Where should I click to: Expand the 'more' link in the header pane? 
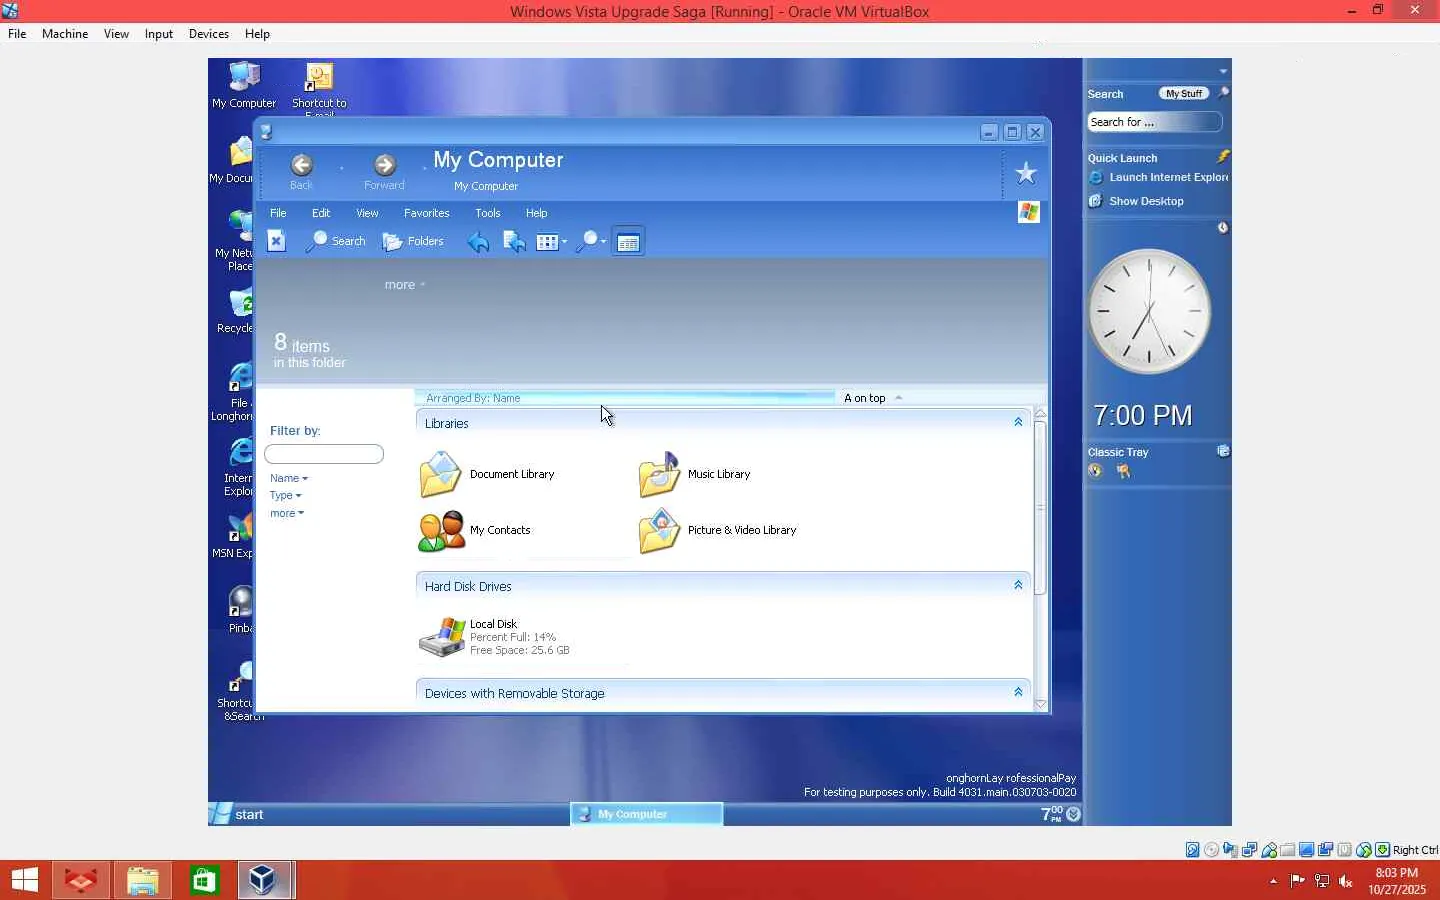coord(405,285)
